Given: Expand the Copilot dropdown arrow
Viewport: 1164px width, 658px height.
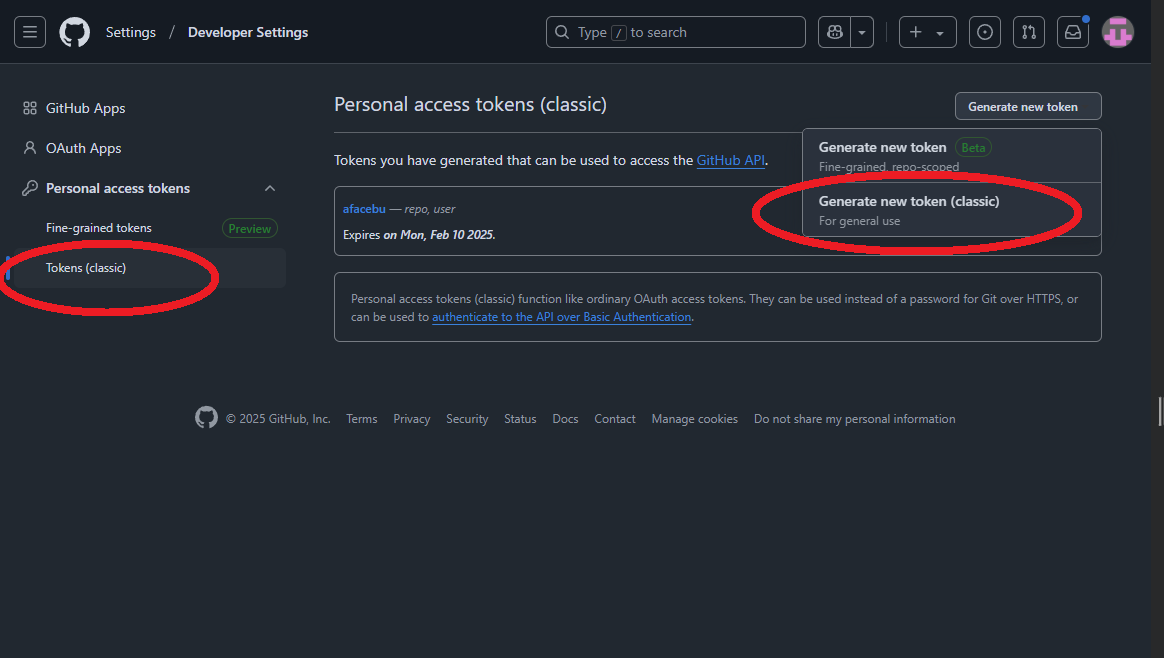Looking at the screenshot, I should [862, 32].
